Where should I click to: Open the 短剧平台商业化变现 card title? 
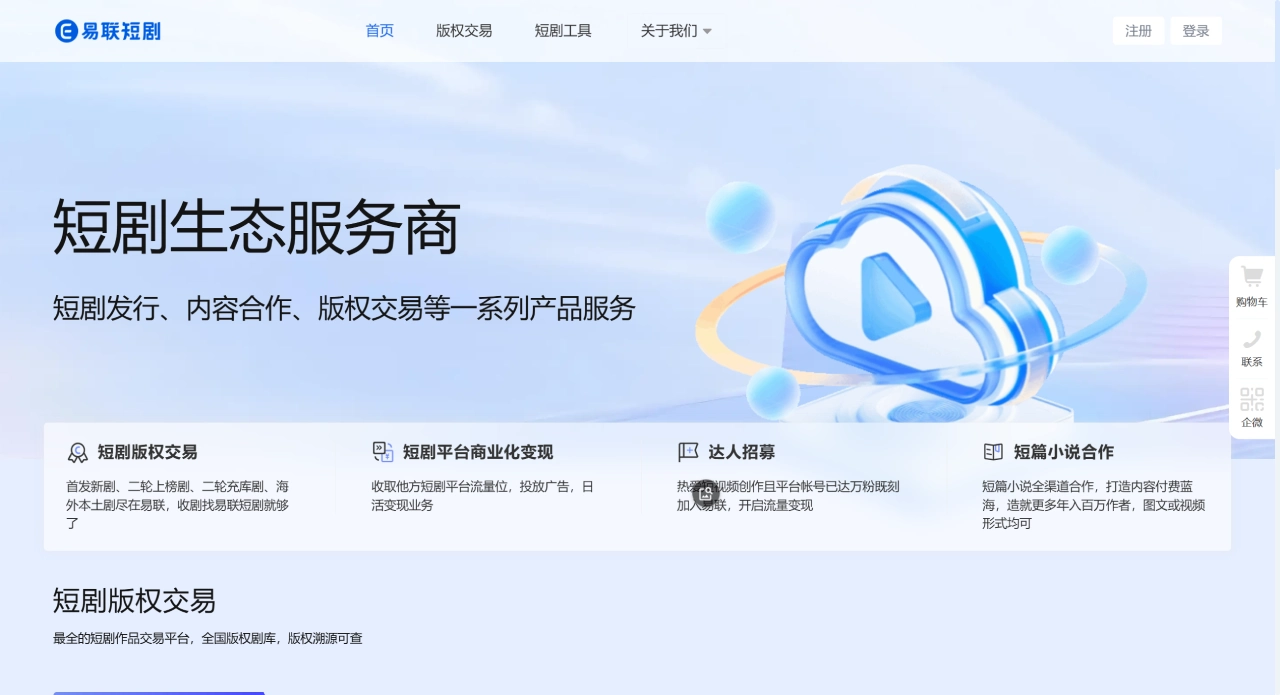[x=478, y=452]
